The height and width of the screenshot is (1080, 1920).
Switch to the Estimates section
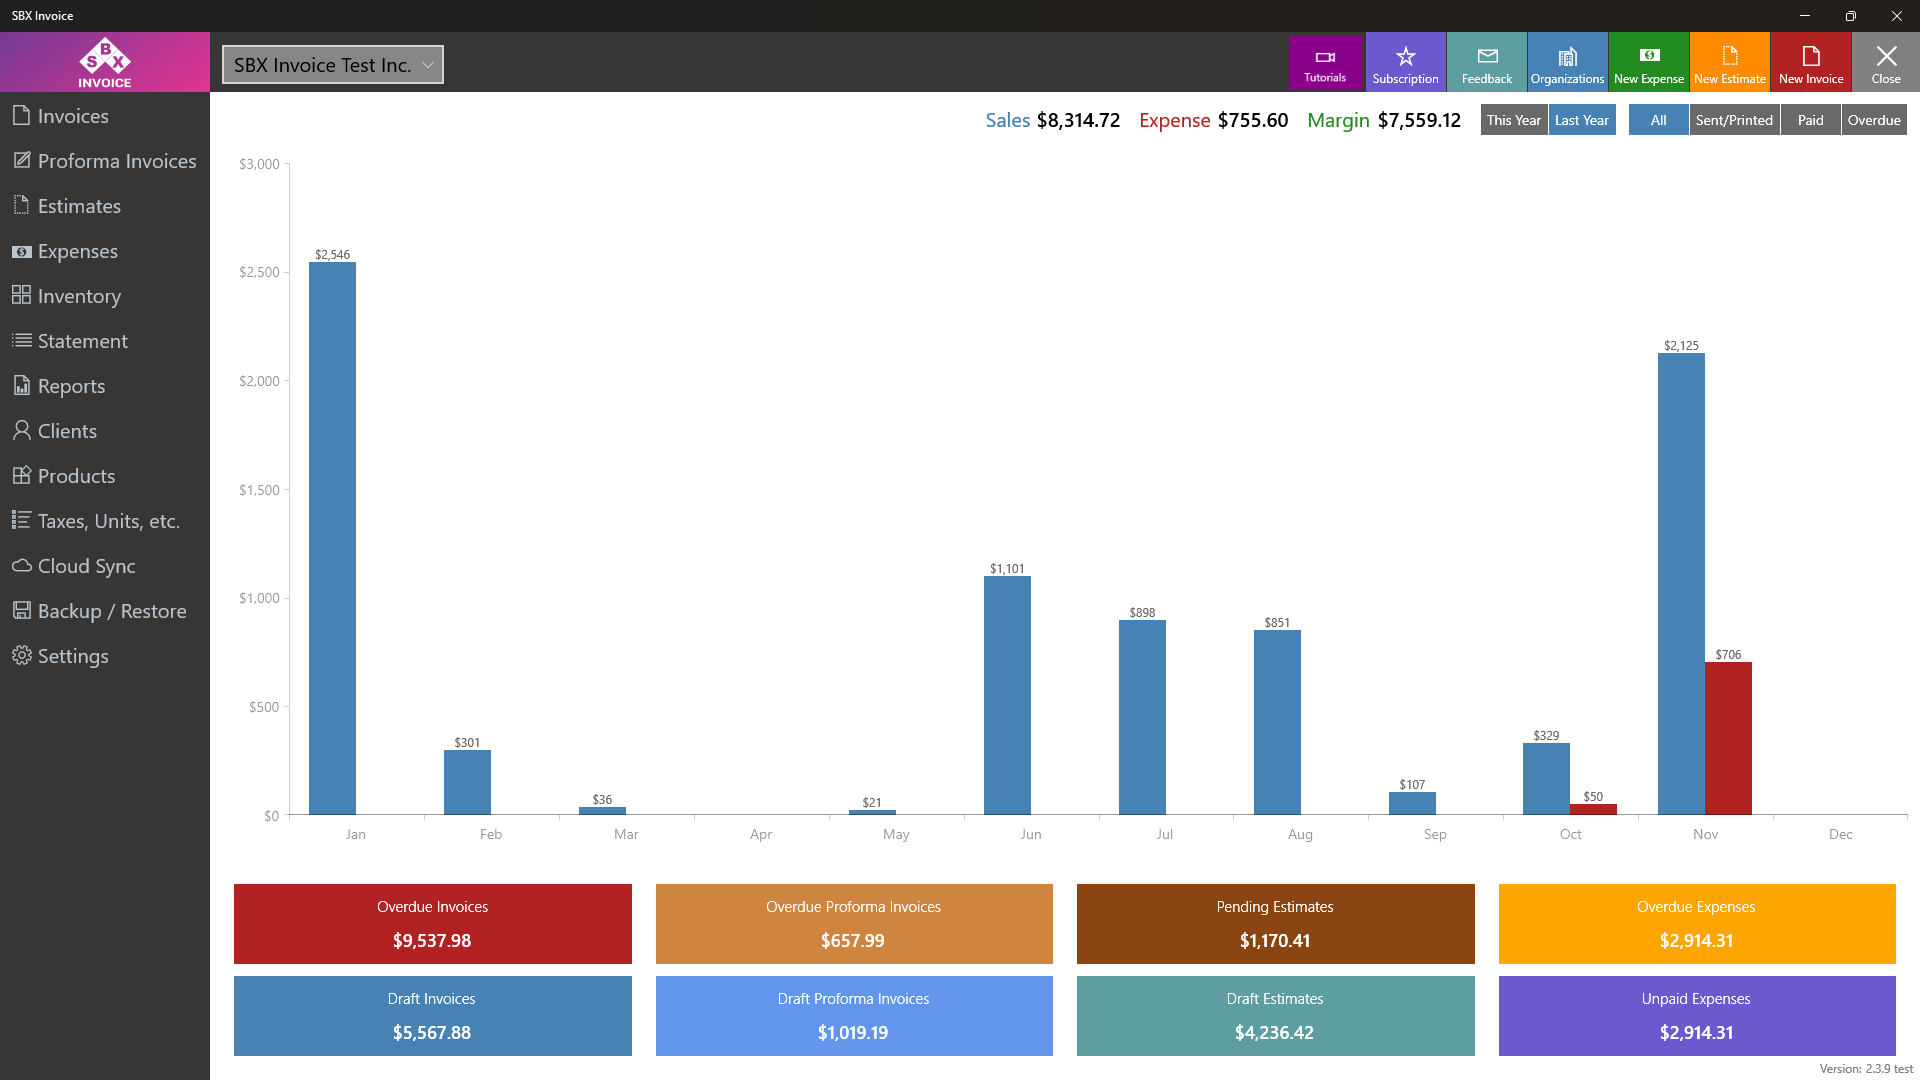(78, 206)
